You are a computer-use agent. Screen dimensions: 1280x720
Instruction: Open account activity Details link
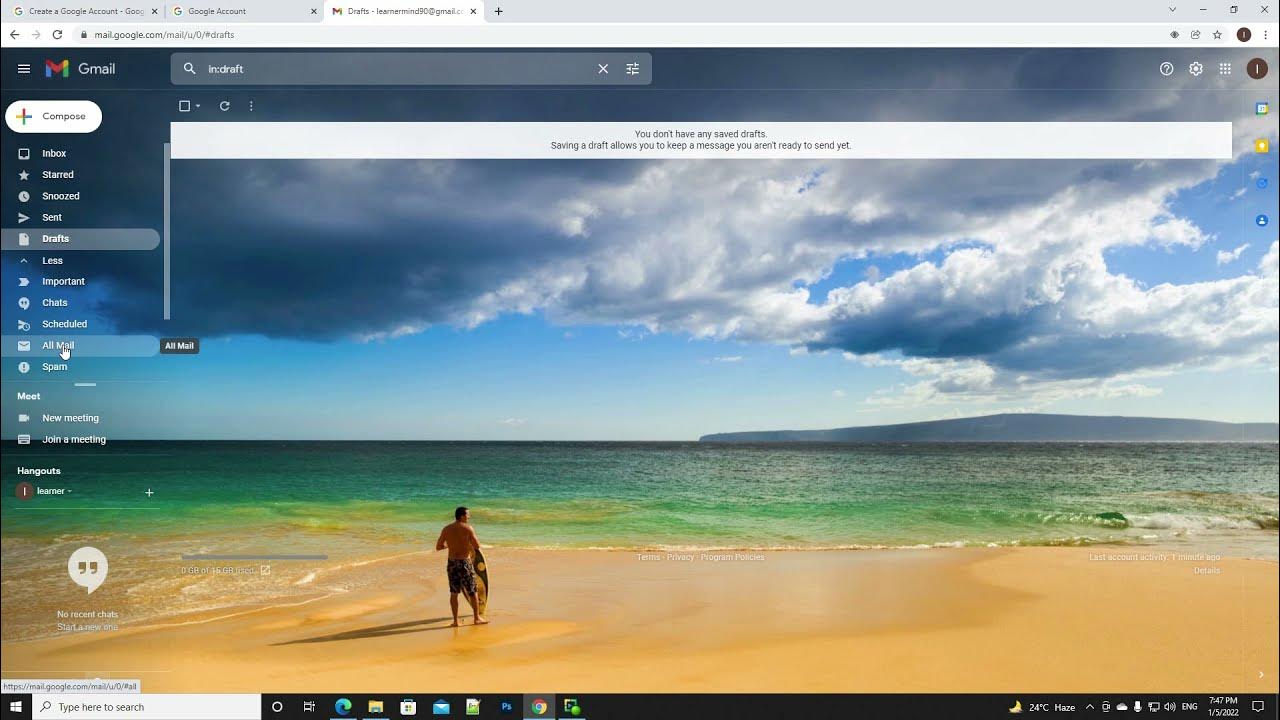1207,570
